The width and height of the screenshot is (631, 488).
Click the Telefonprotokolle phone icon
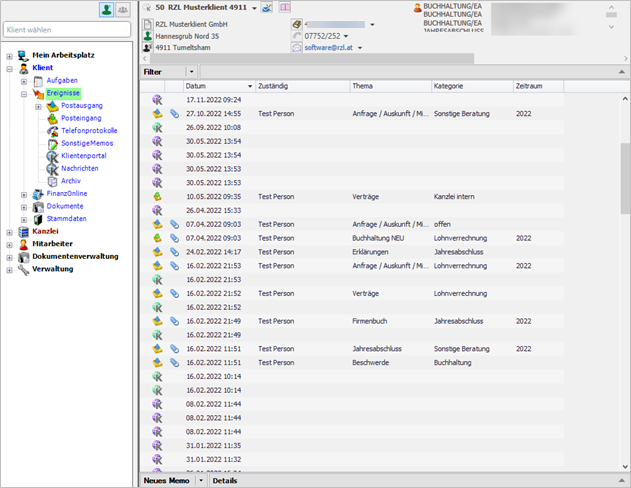coord(52,131)
